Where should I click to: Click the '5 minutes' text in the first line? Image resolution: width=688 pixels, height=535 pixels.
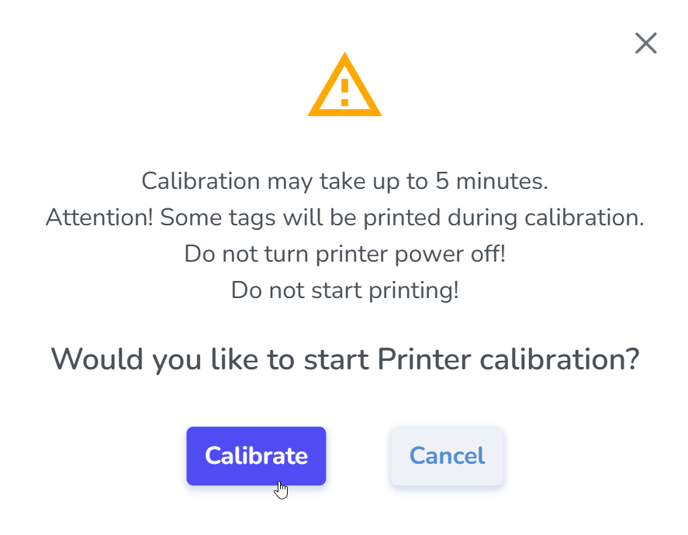coord(491,181)
